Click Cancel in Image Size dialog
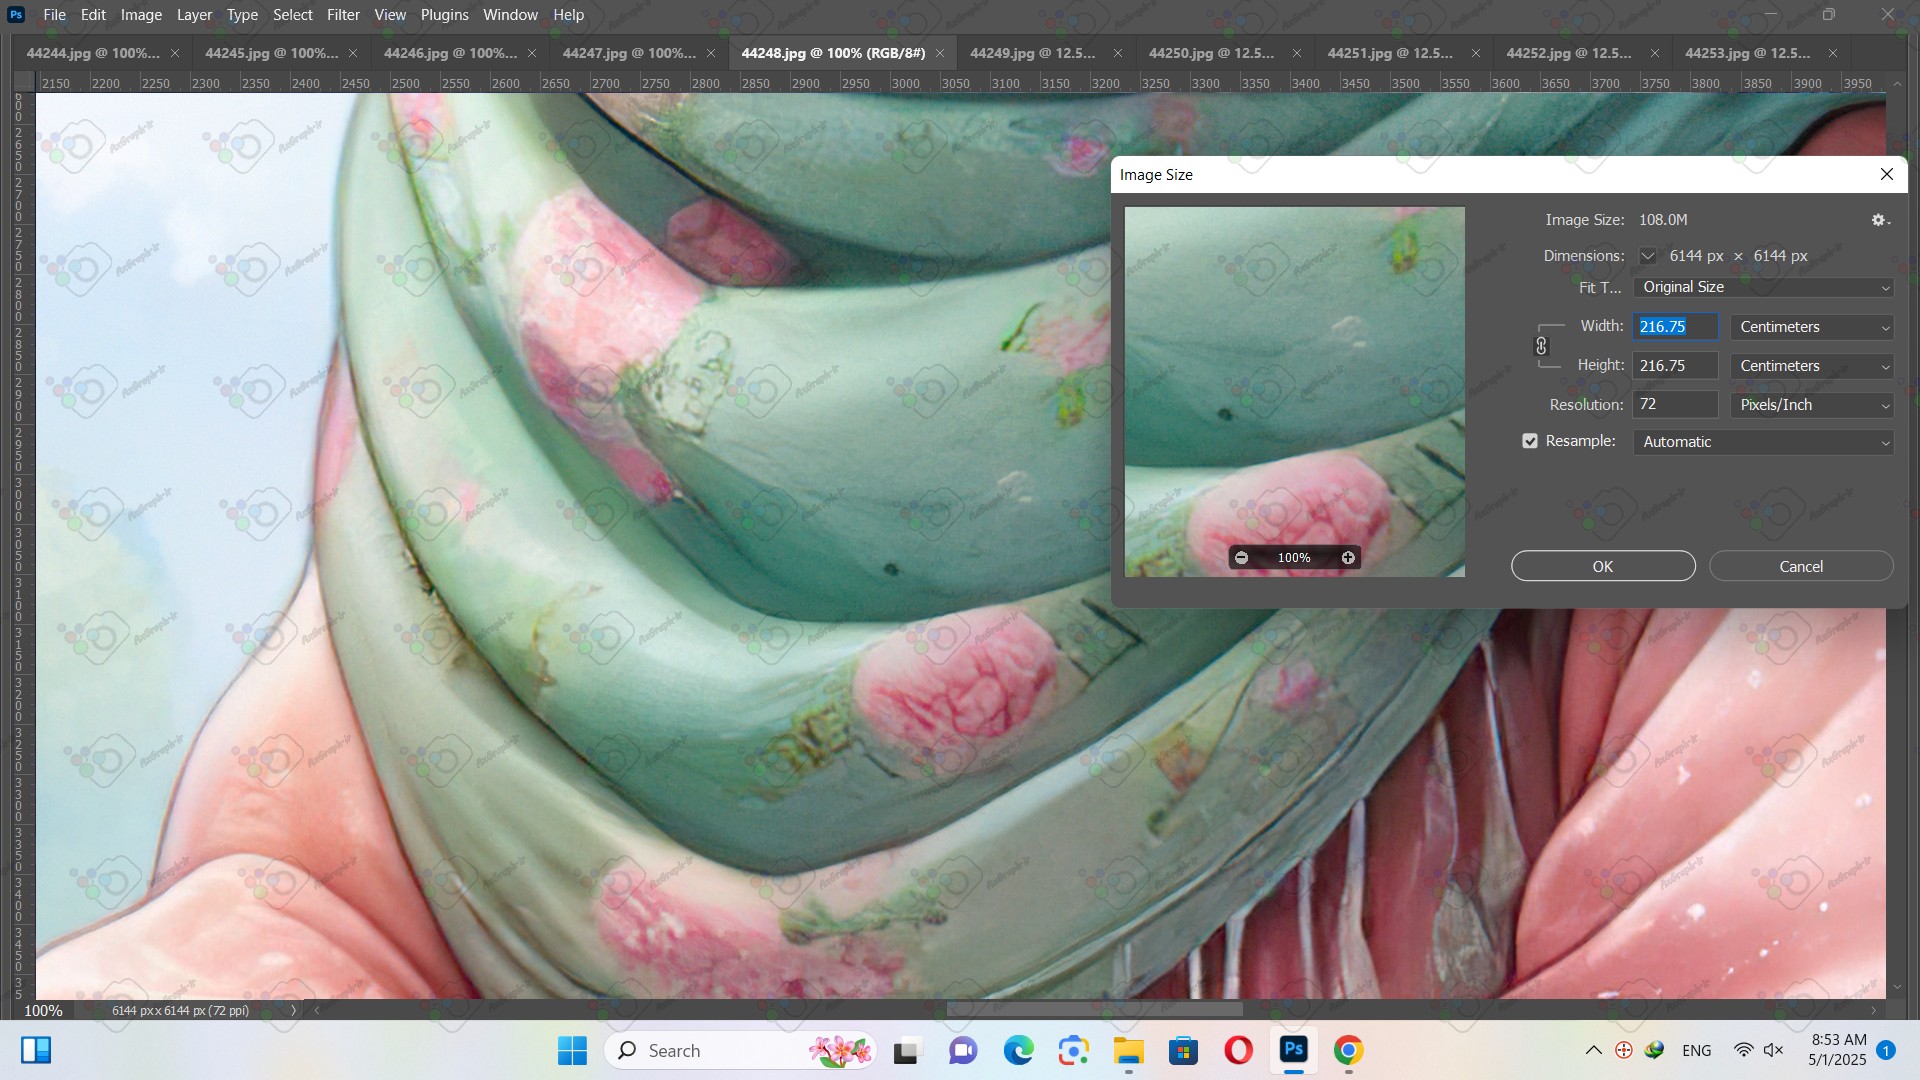Viewport: 1920px width, 1080px height. pos(1801,566)
